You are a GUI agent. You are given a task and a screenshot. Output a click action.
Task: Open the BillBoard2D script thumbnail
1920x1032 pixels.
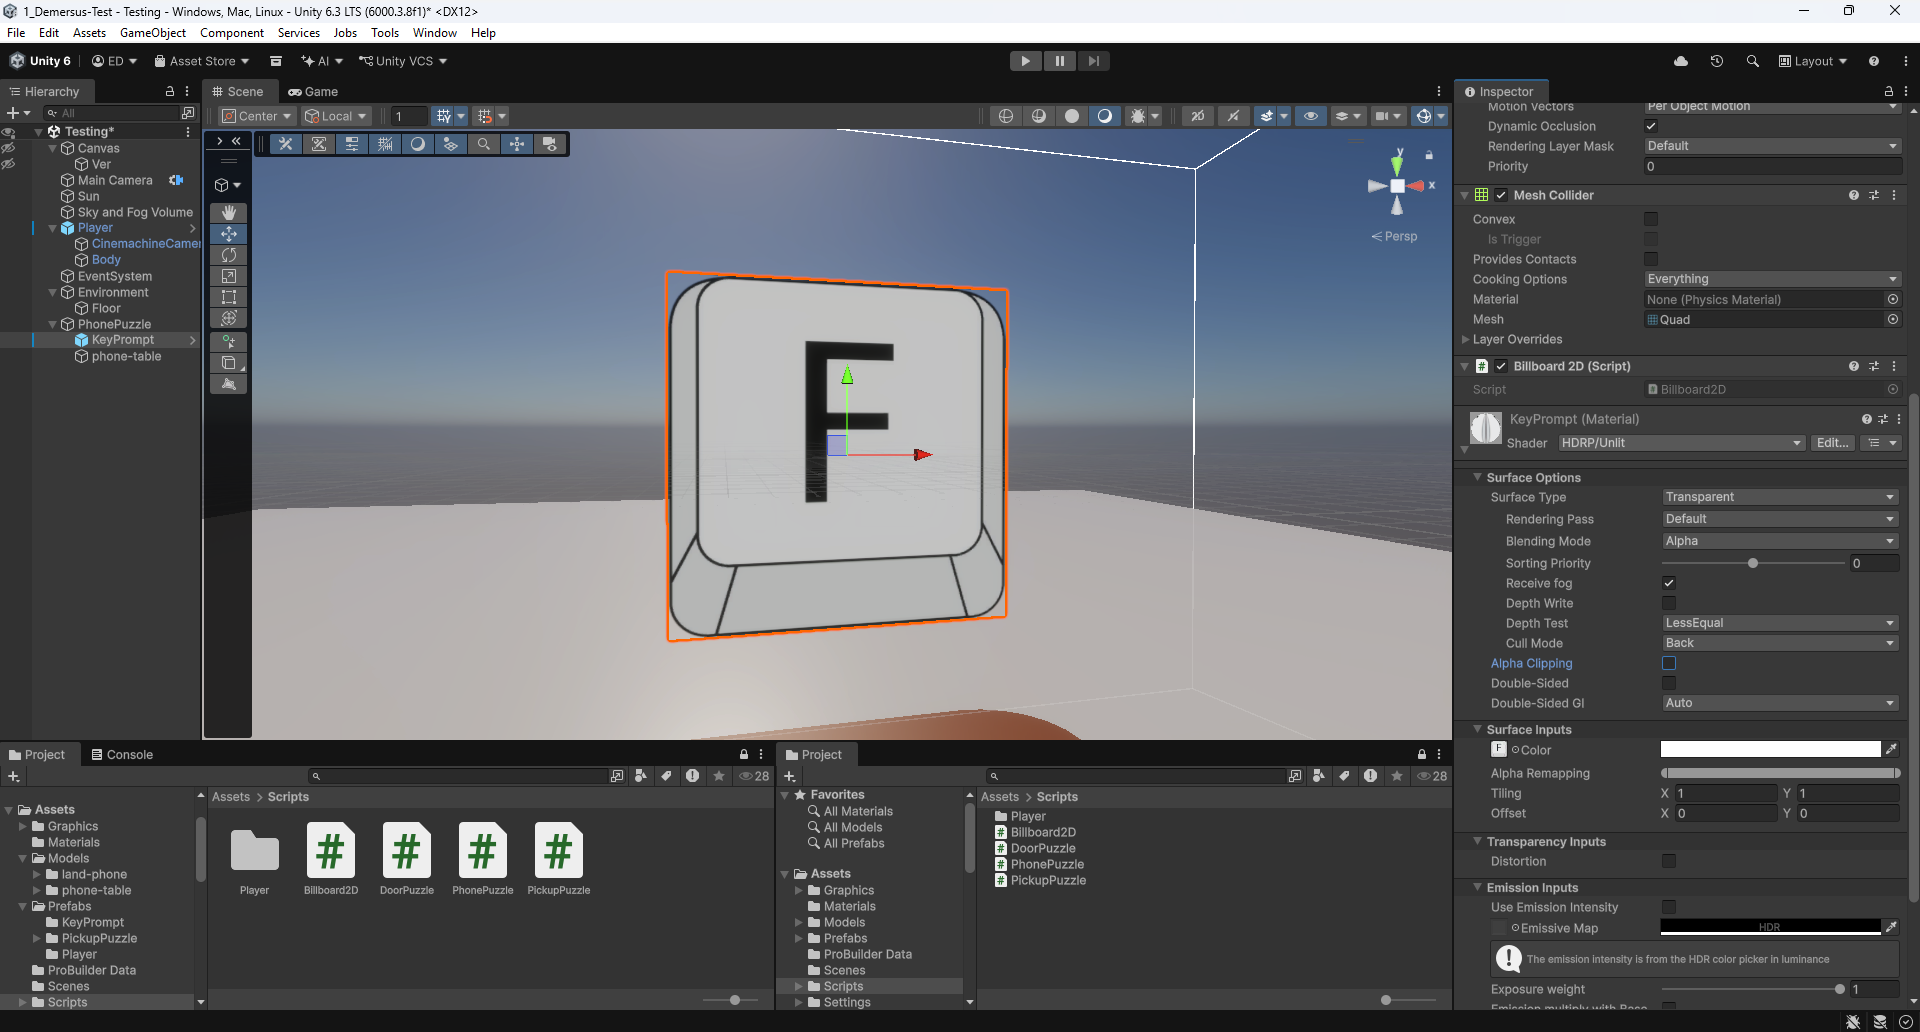click(330, 851)
